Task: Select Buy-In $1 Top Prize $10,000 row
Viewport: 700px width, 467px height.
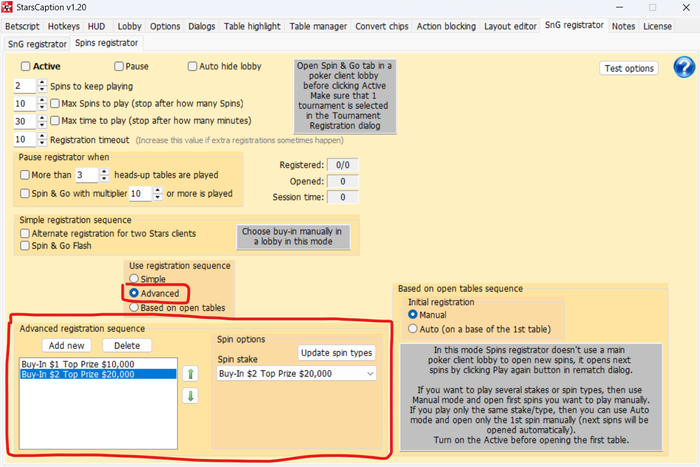Action: pos(98,364)
